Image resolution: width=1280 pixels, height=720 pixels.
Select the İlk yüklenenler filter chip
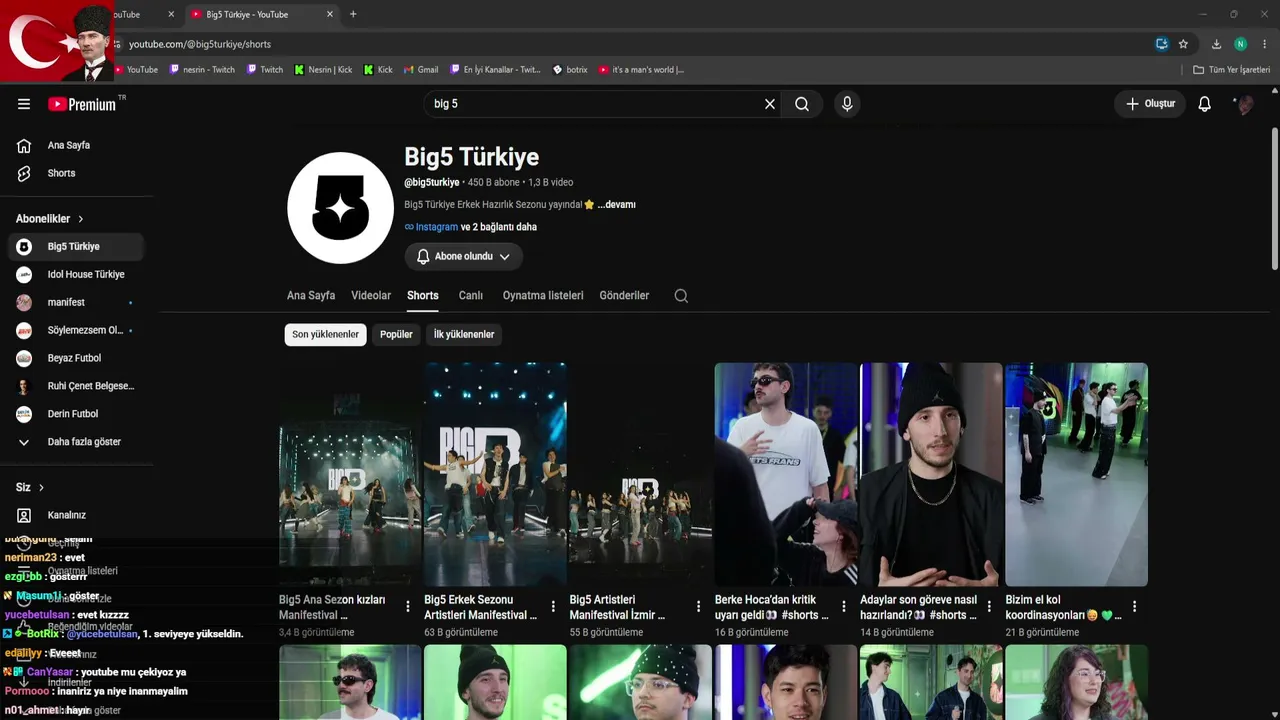464,334
